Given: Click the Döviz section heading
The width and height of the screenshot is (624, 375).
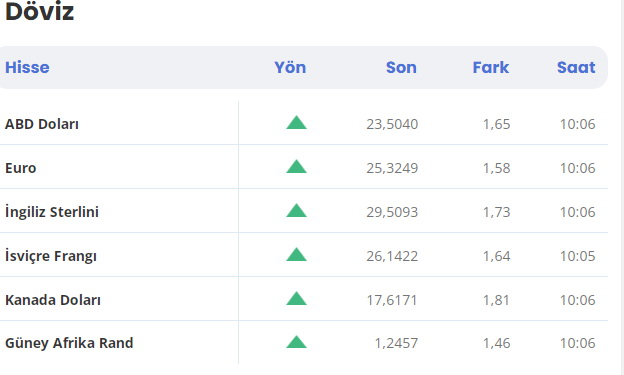Looking at the screenshot, I should [39, 11].
